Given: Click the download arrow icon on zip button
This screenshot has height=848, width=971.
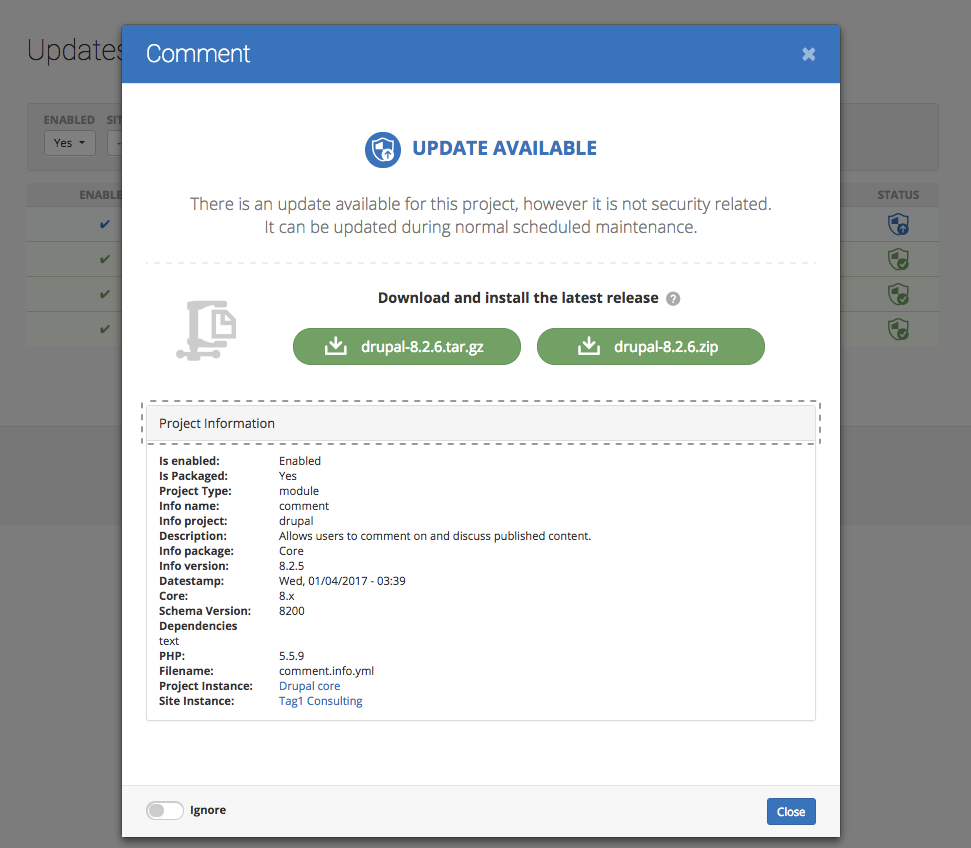Looking at the screenshot, I should (x=589, y=346).
